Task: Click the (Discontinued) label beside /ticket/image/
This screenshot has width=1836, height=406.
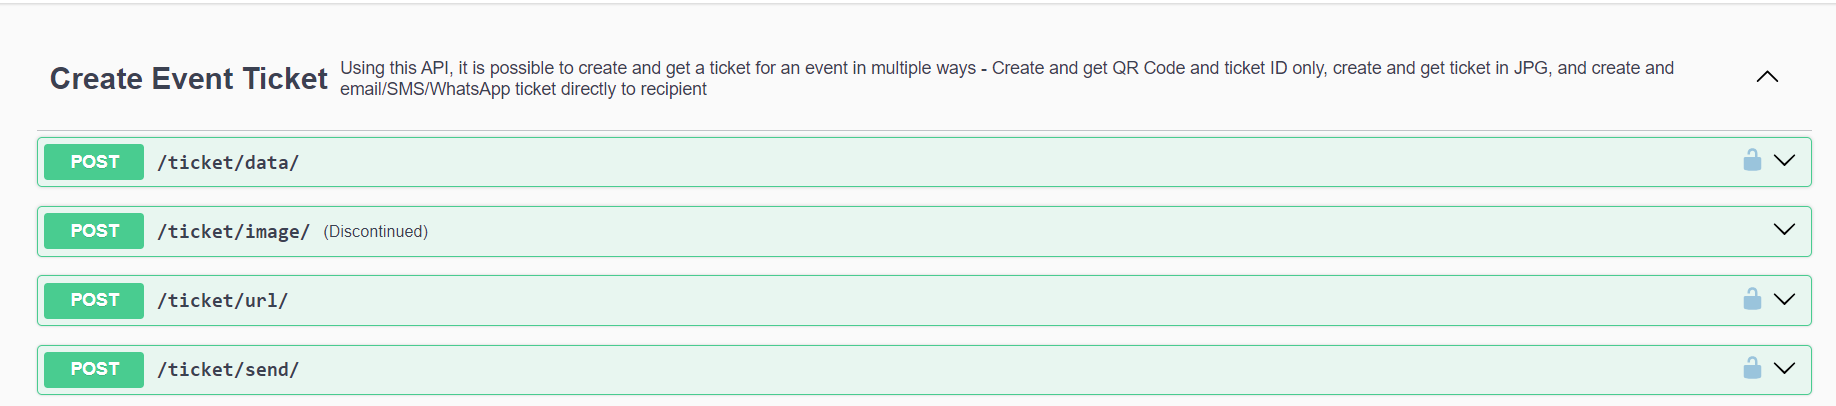Action: point(375,231)
